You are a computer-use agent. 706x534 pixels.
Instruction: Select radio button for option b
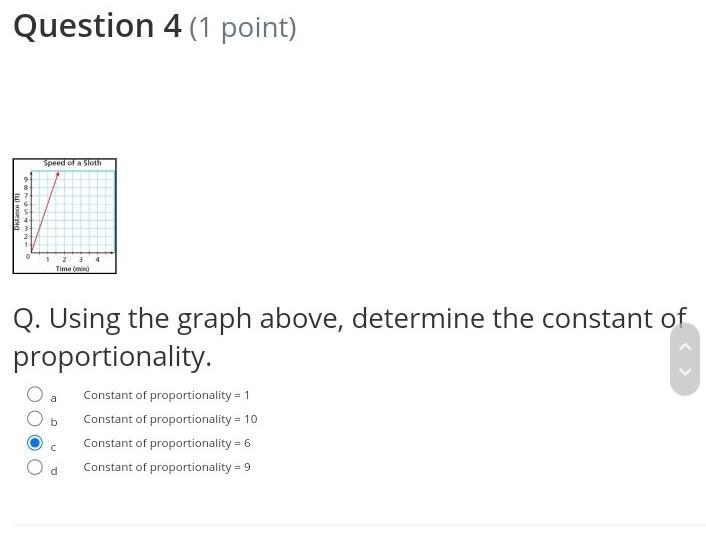(x=35, y=418)
